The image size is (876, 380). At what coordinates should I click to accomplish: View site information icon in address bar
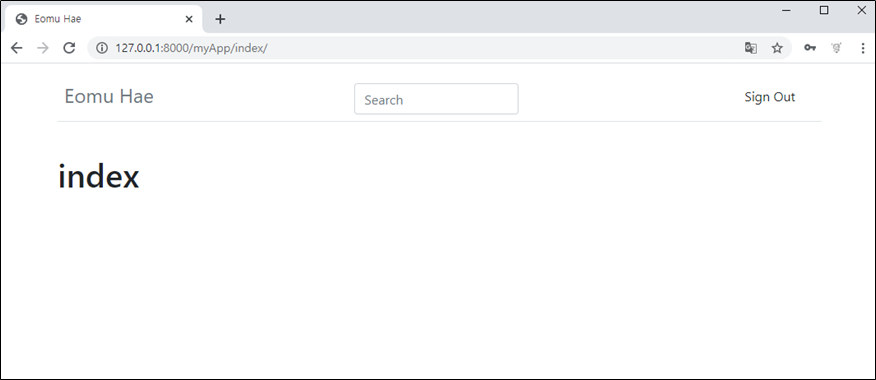point(102,48)
